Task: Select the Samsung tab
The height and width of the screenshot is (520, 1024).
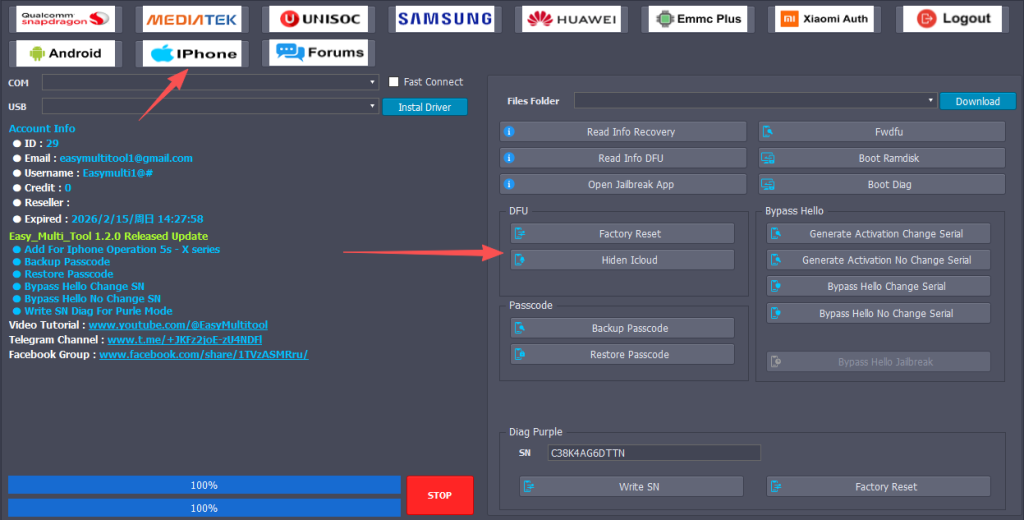Action: 445,19
